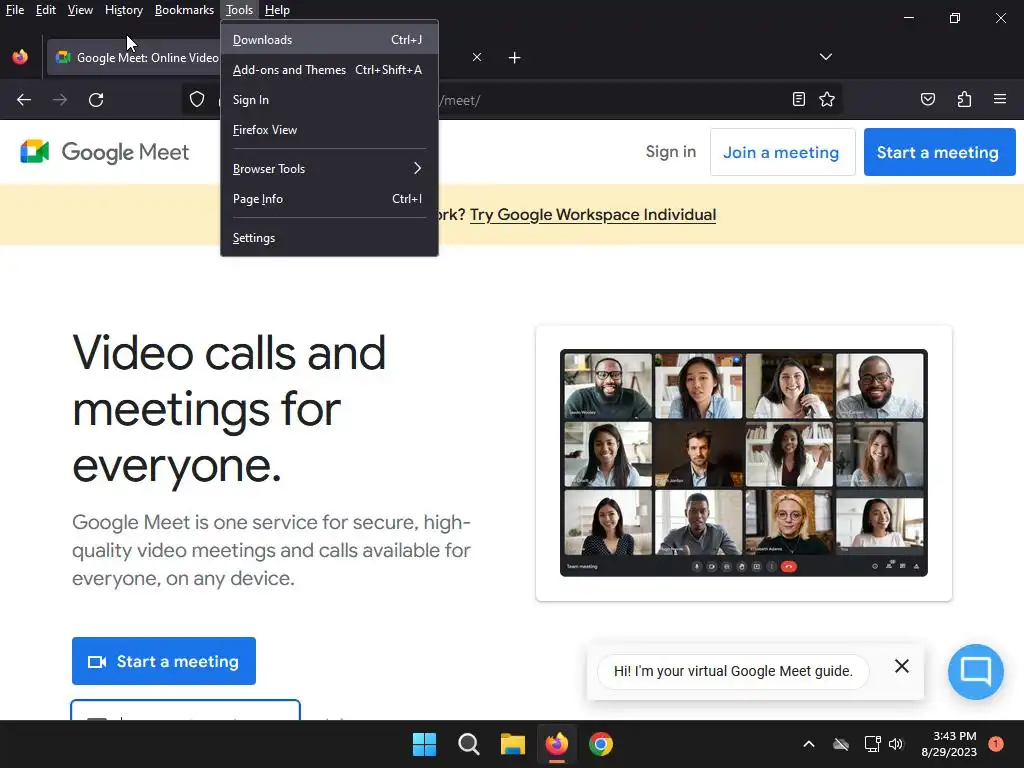Go back with the back arrow button

(24, 99)
